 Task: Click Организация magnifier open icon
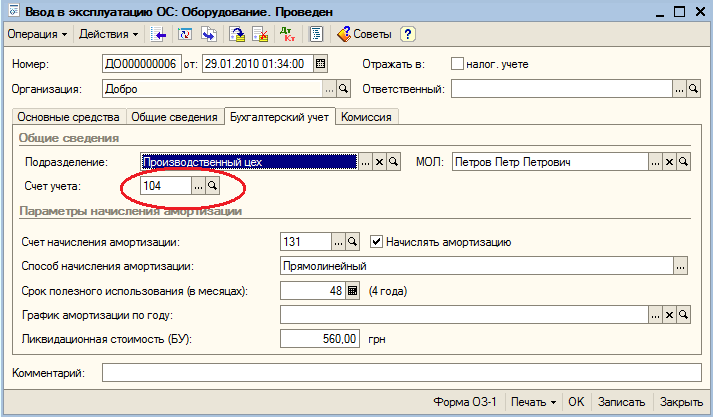[343, 89]
